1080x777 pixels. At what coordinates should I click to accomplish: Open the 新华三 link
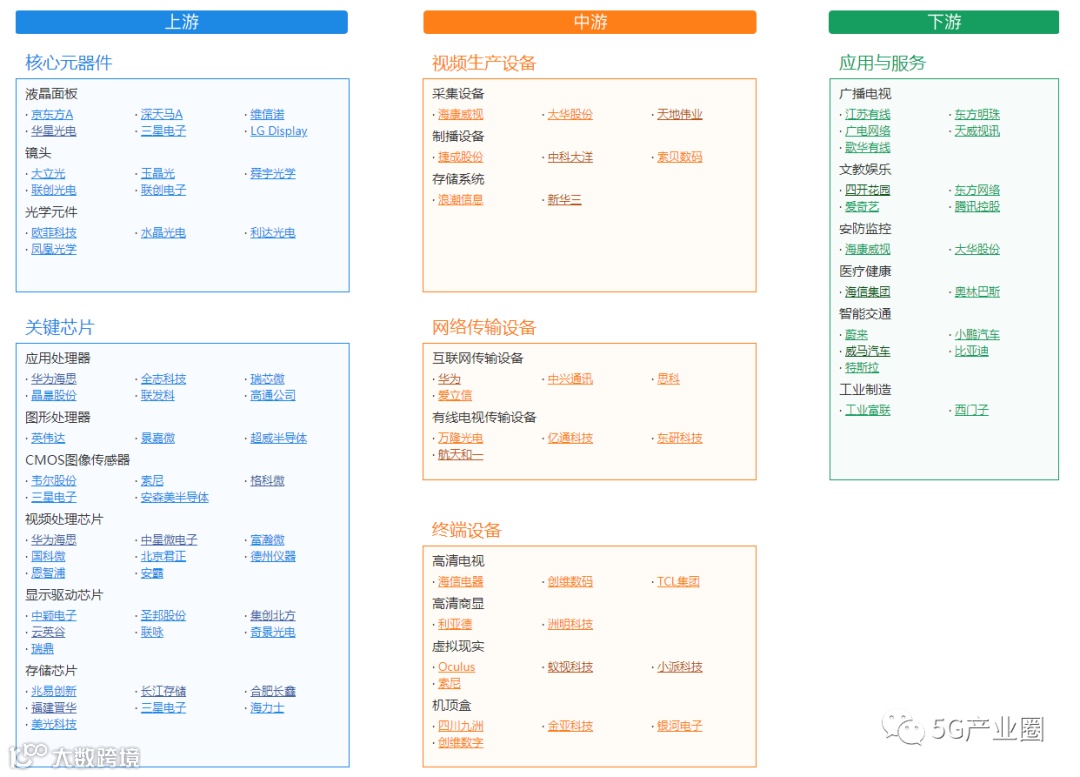click(x=564, y=200)
